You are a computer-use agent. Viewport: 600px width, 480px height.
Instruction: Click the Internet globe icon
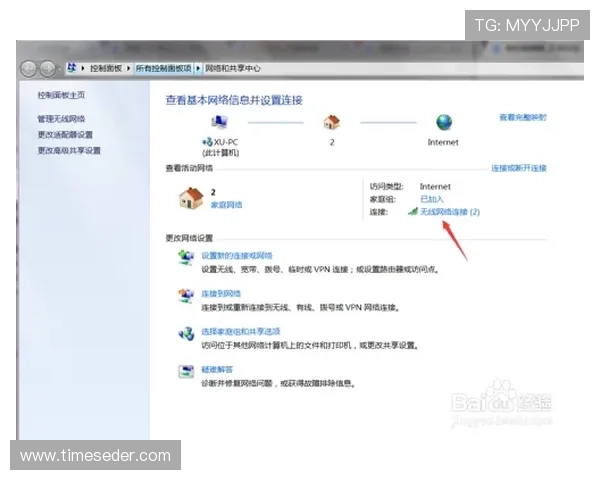(x=444, y=122)
